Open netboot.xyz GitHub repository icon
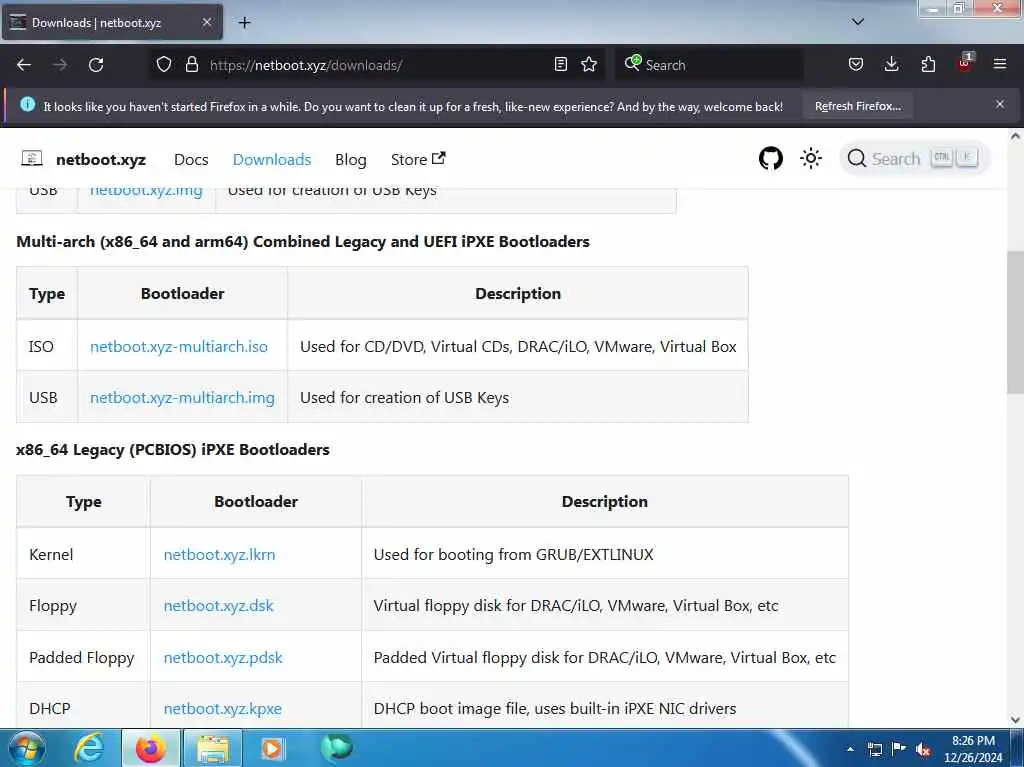 point(771,158)
